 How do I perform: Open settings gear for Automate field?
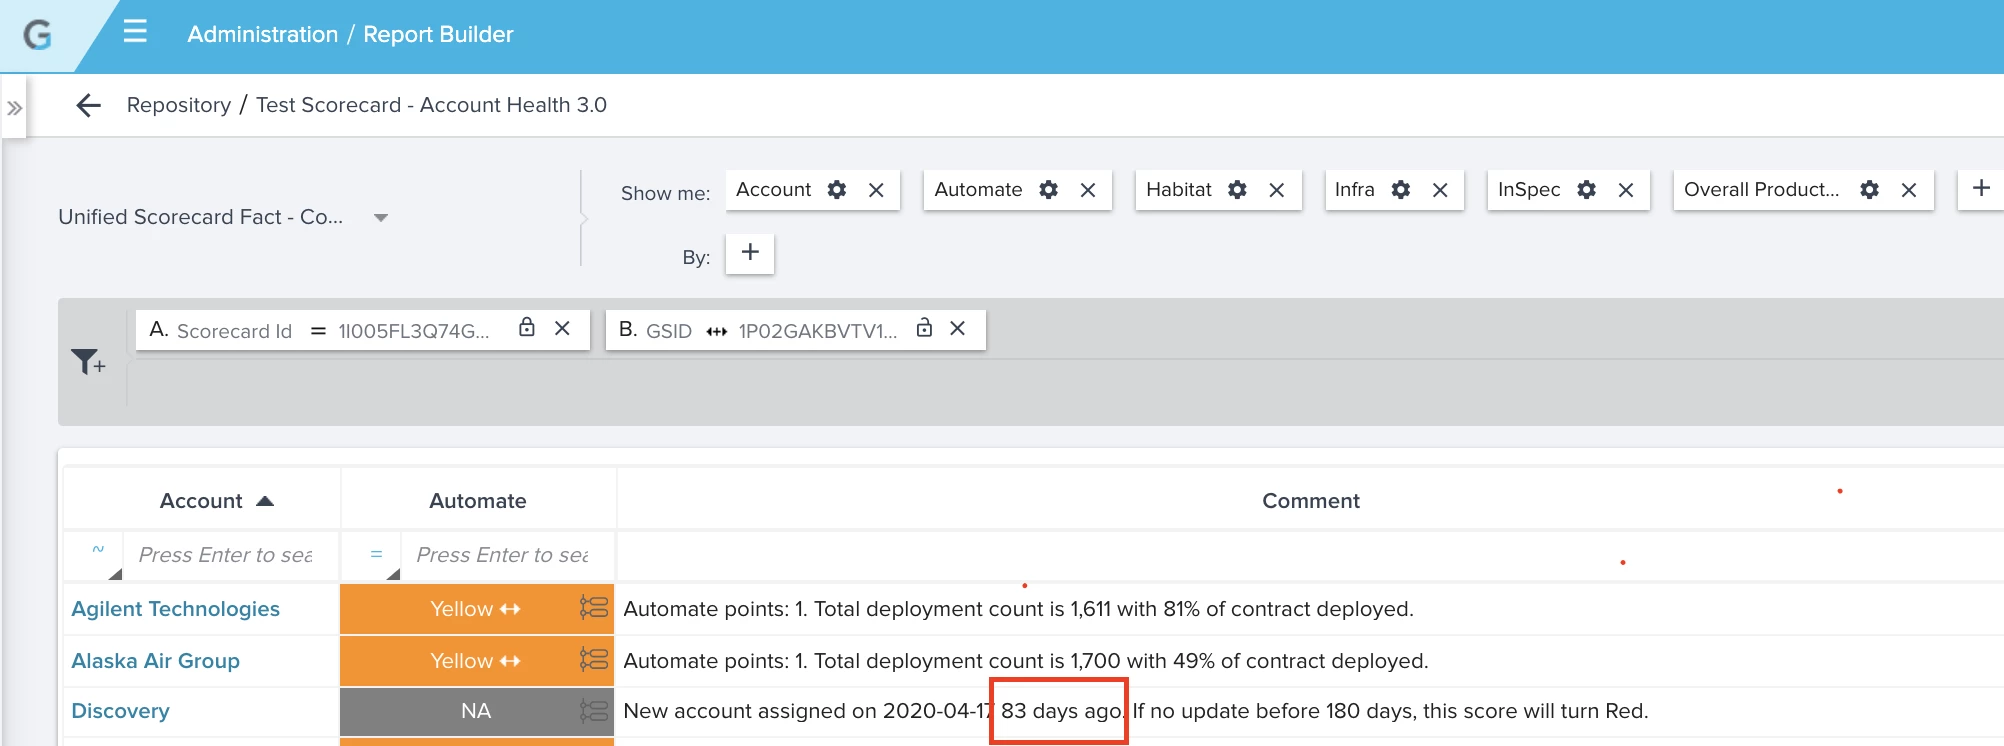(1048, 190)
